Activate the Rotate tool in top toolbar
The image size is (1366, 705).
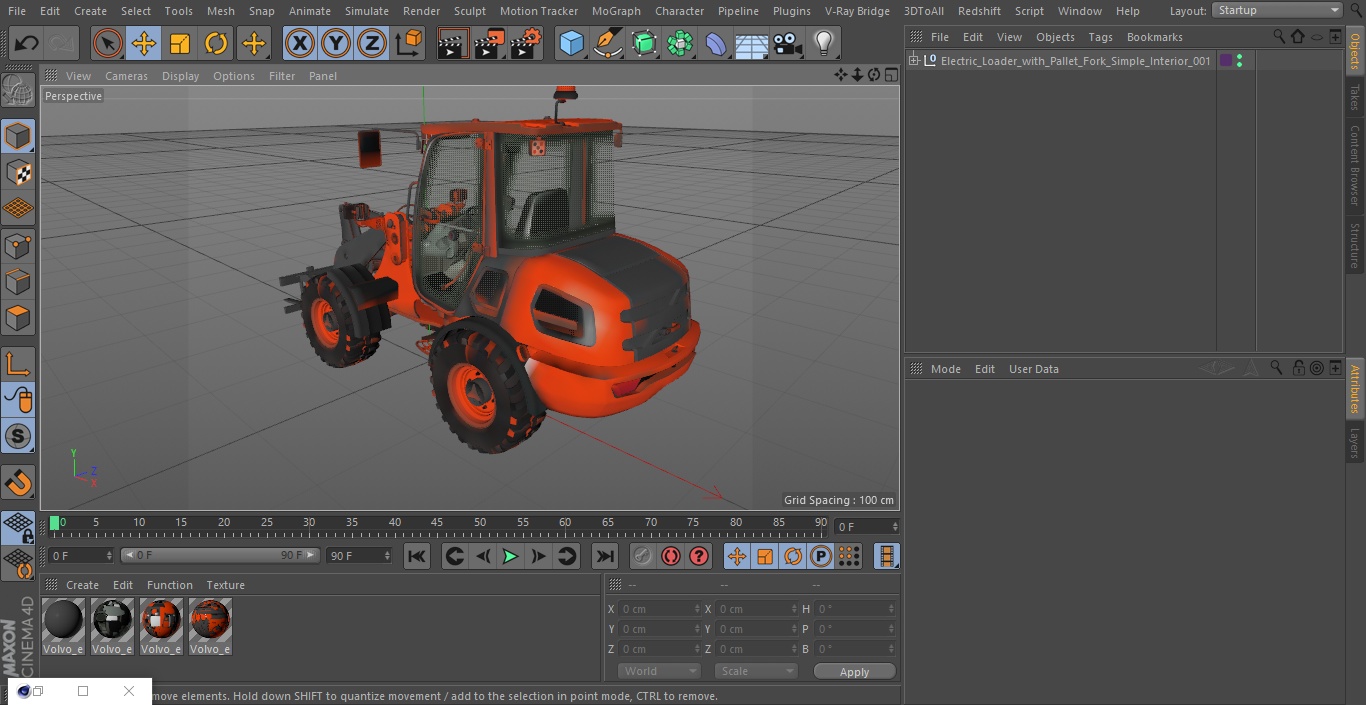pos(216,43)
